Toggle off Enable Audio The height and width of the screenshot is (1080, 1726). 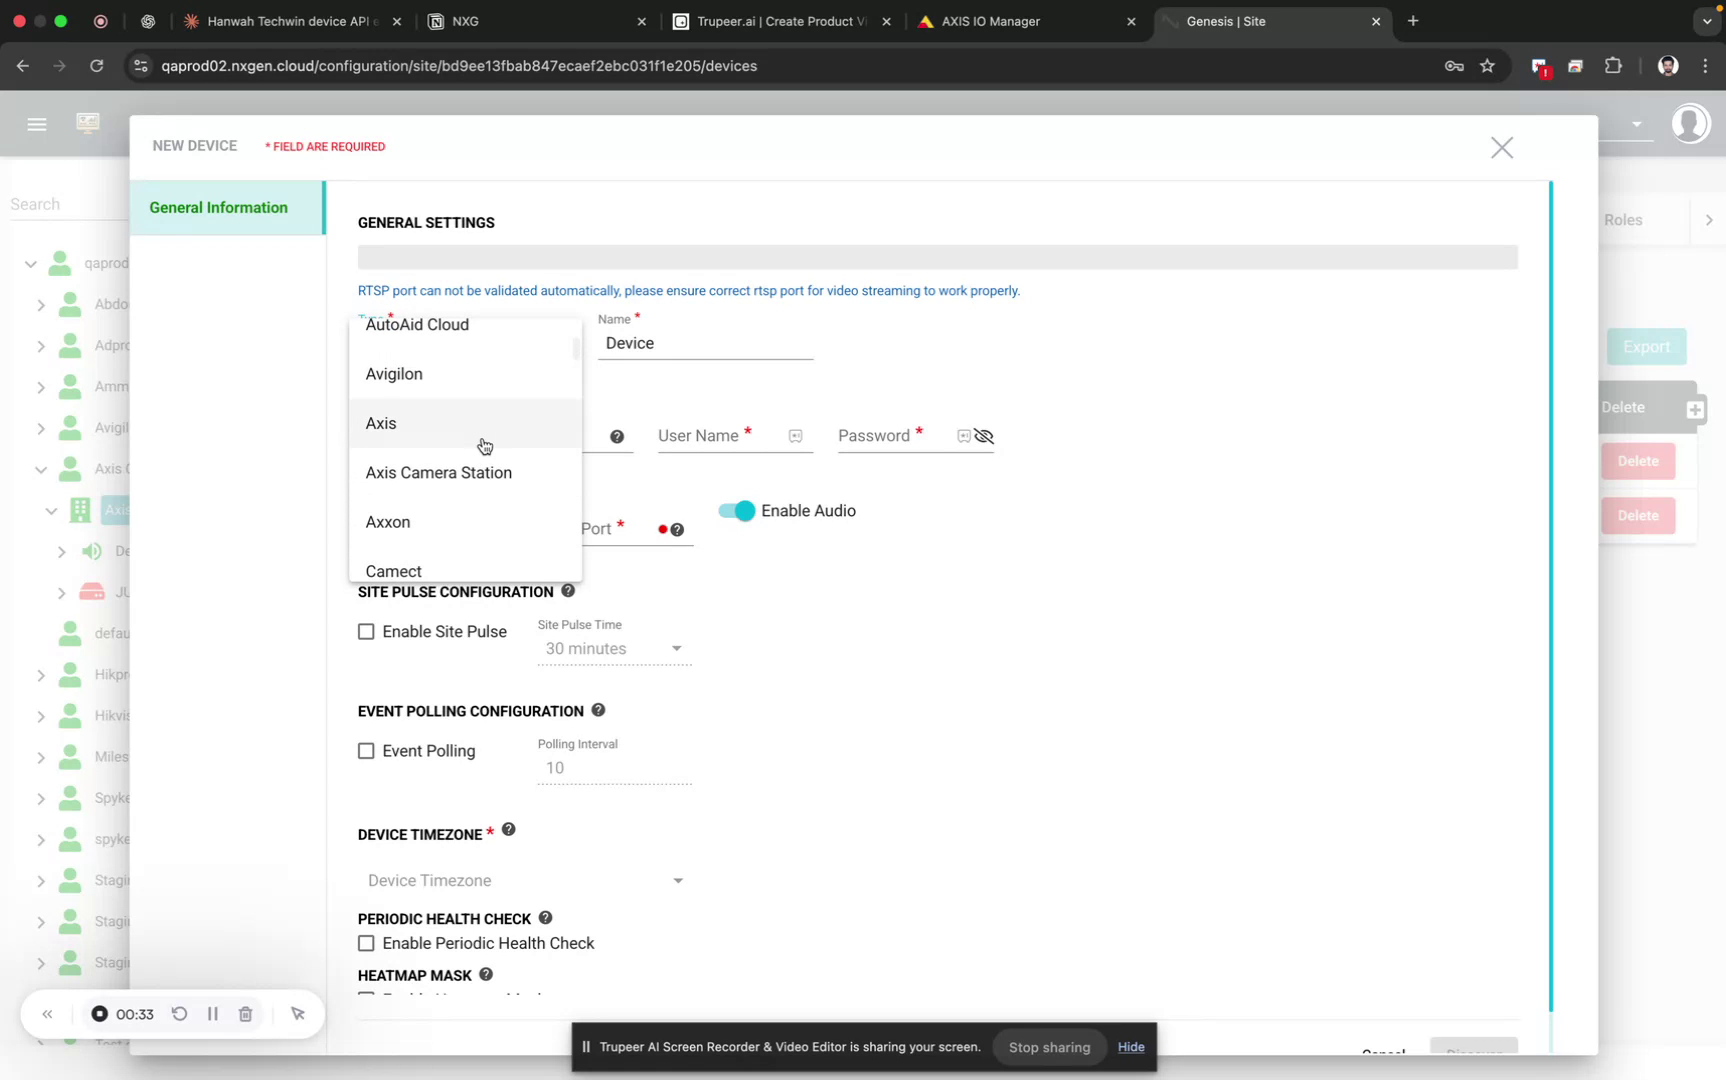pyautogui.click(x=735, y=510)
